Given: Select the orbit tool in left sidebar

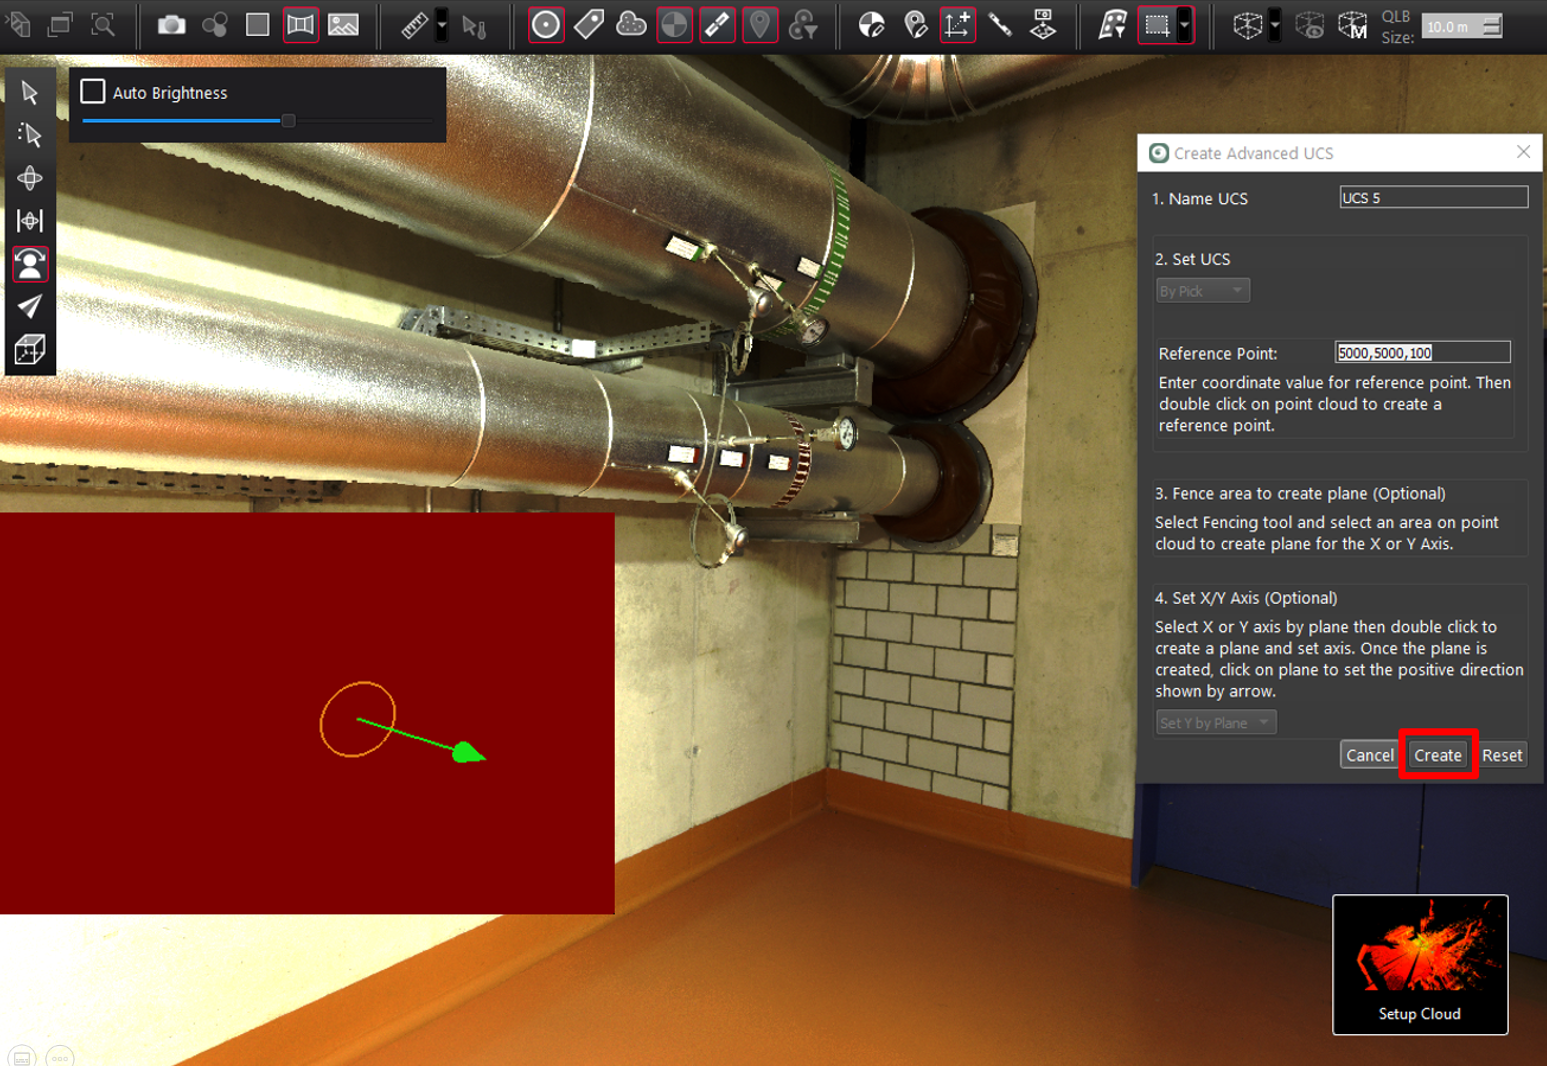Looking at the screenshot, I should pyautogui.click(x=29, y=178).
